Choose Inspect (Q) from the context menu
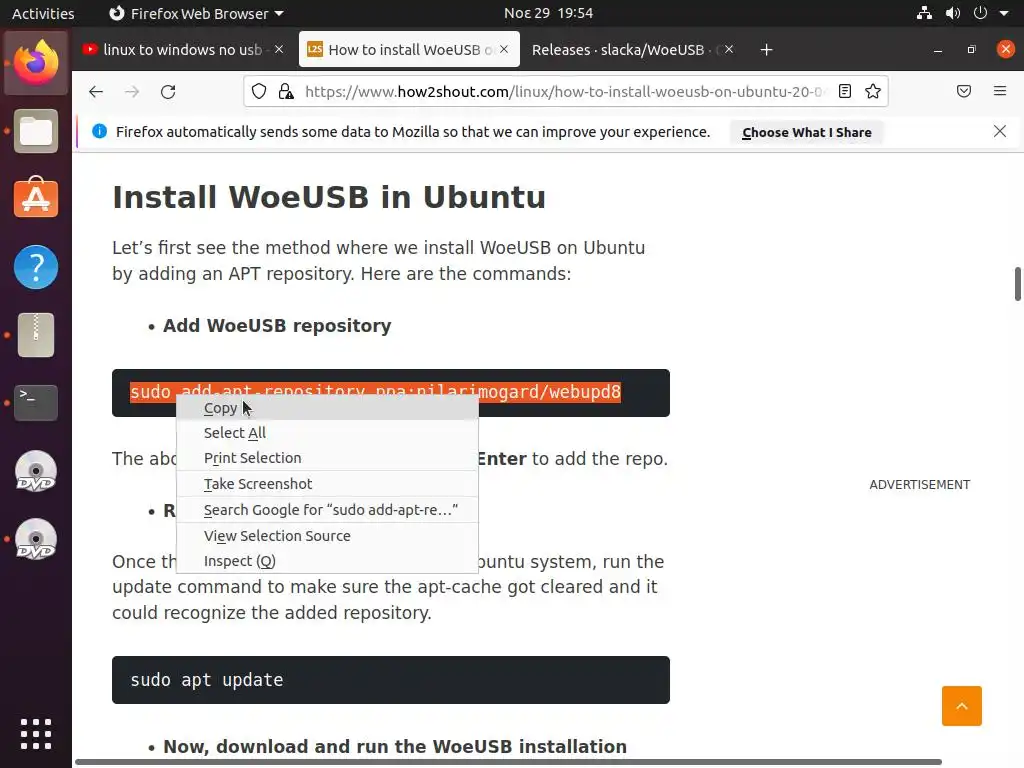This screenshot has width=1024, height=768. 328,561
